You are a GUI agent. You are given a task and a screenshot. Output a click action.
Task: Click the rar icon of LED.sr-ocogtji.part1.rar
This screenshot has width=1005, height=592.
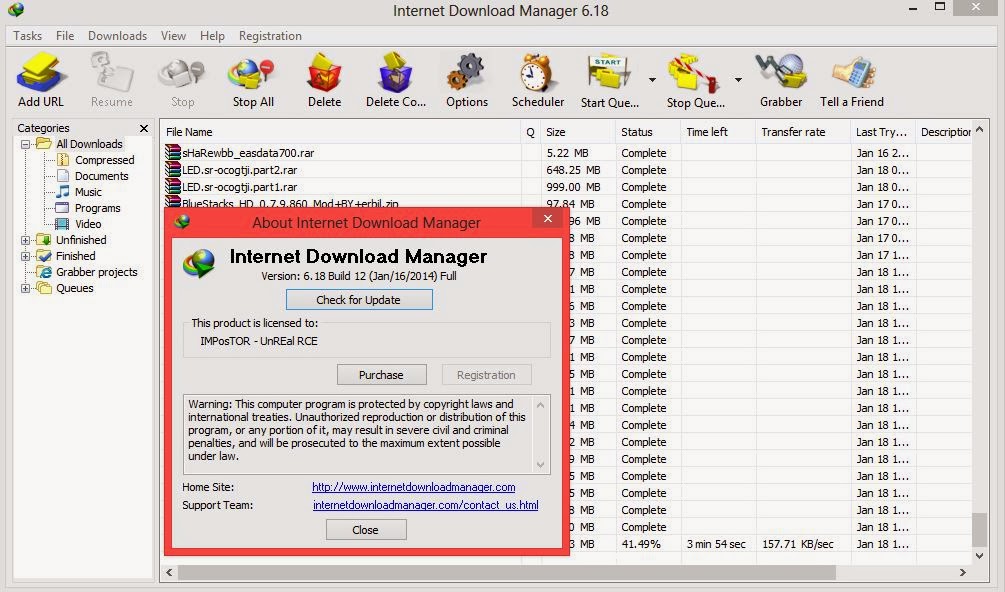(x=172, y=186)
